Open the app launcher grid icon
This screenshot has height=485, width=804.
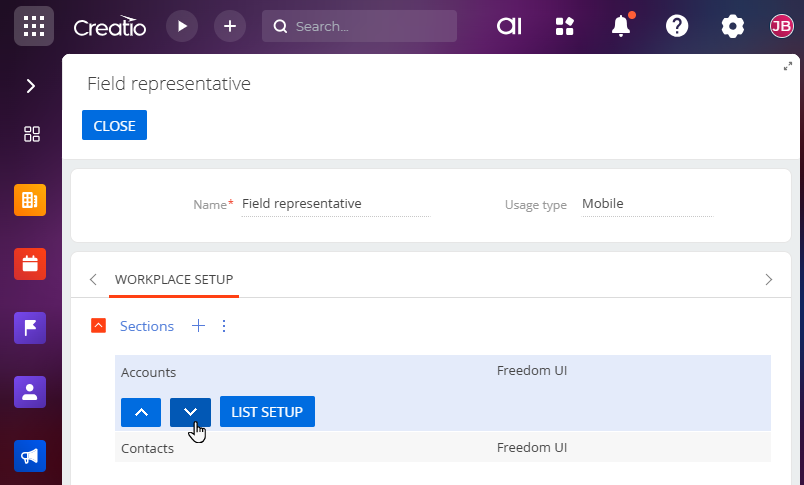click(34, 26)
